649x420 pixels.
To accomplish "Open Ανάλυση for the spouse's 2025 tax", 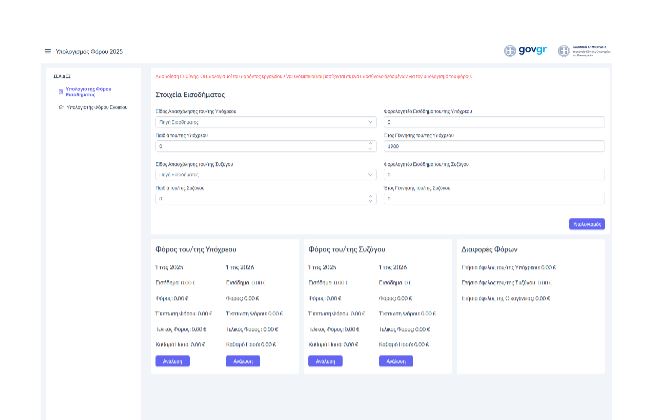I will coord(325,361).
